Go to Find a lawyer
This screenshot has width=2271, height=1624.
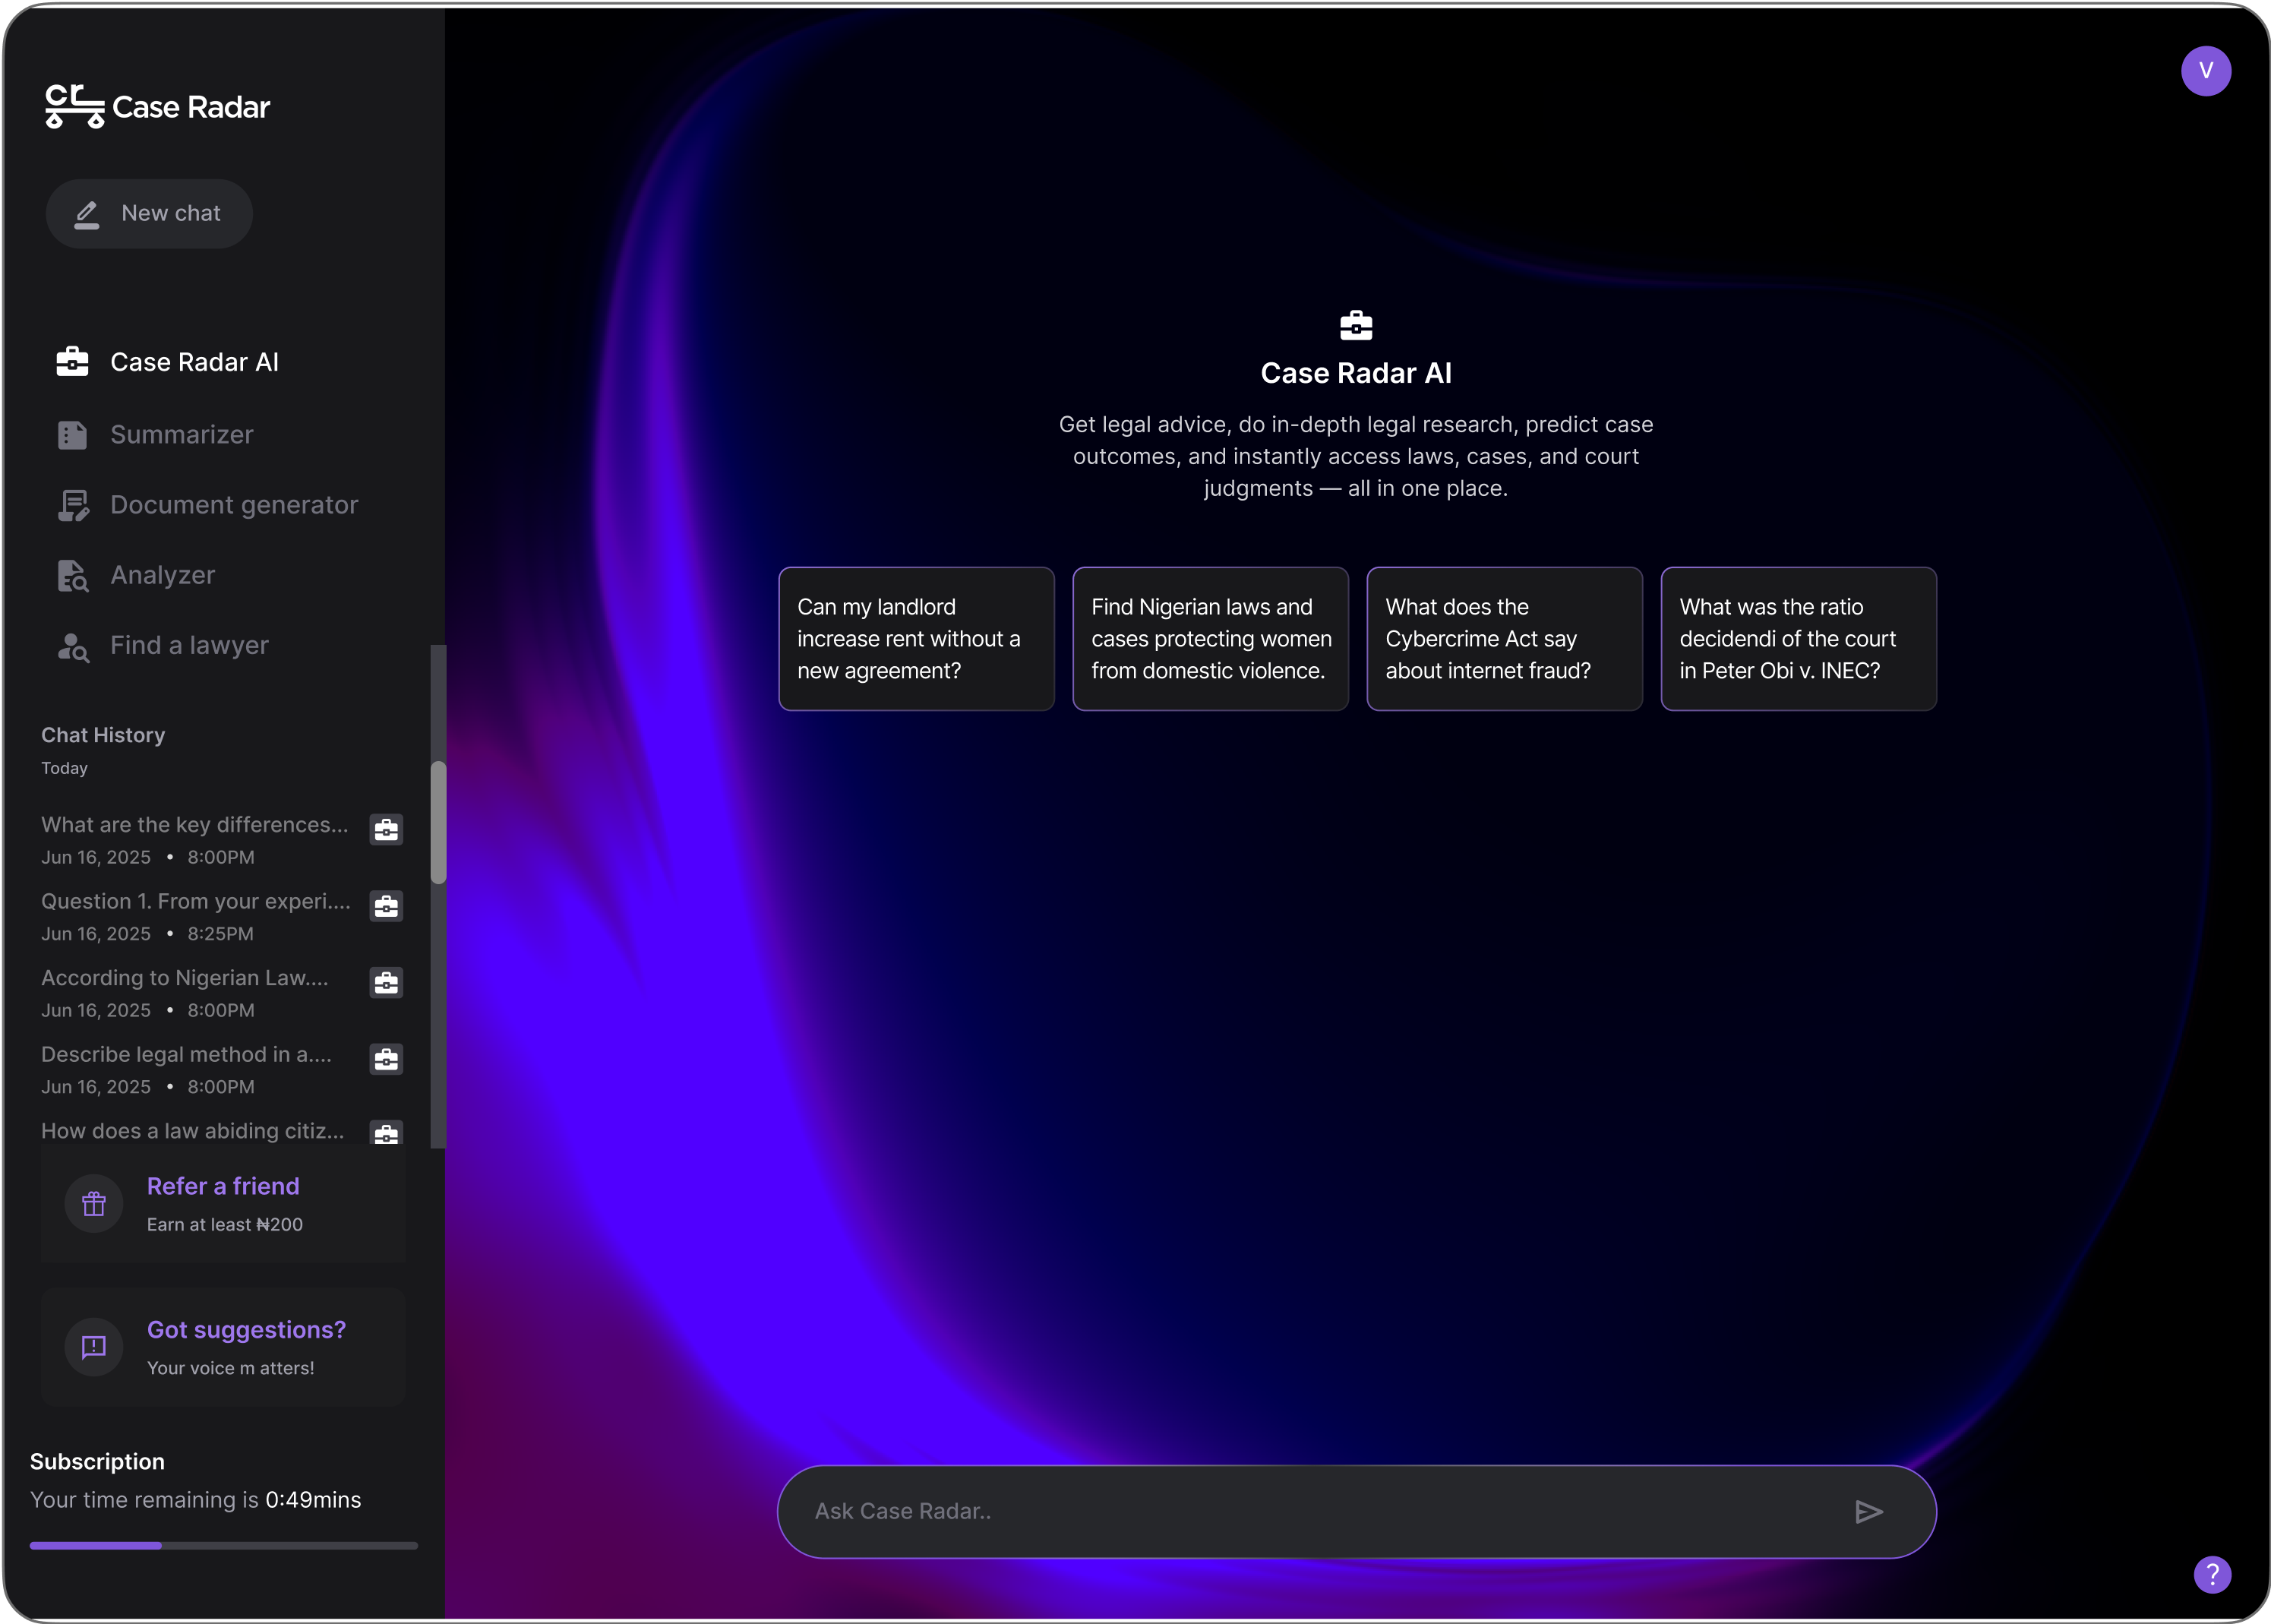(x=189, y=646)
